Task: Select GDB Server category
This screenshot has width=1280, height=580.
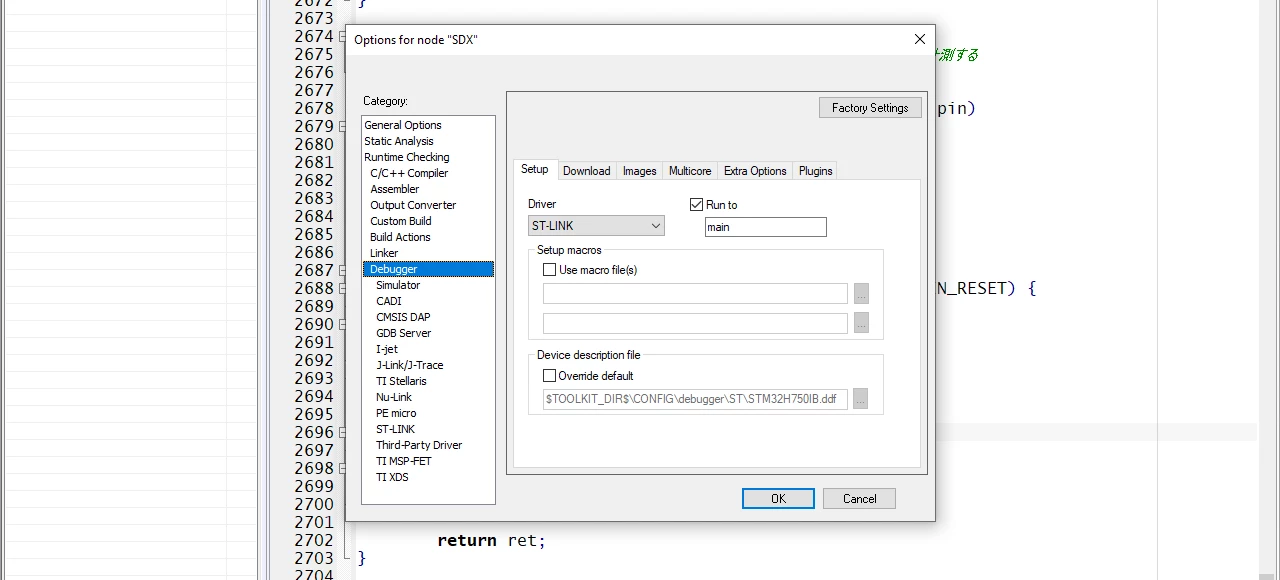Action: click(x=404, y=333)
